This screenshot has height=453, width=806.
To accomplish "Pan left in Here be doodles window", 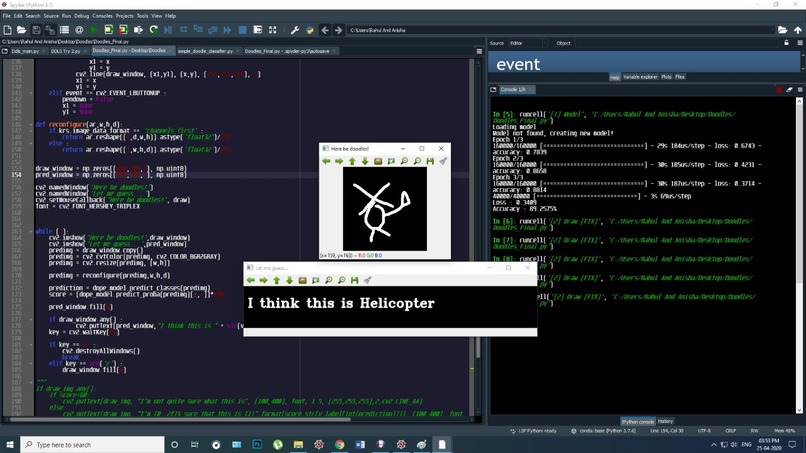I will click(x=326, y=161).
